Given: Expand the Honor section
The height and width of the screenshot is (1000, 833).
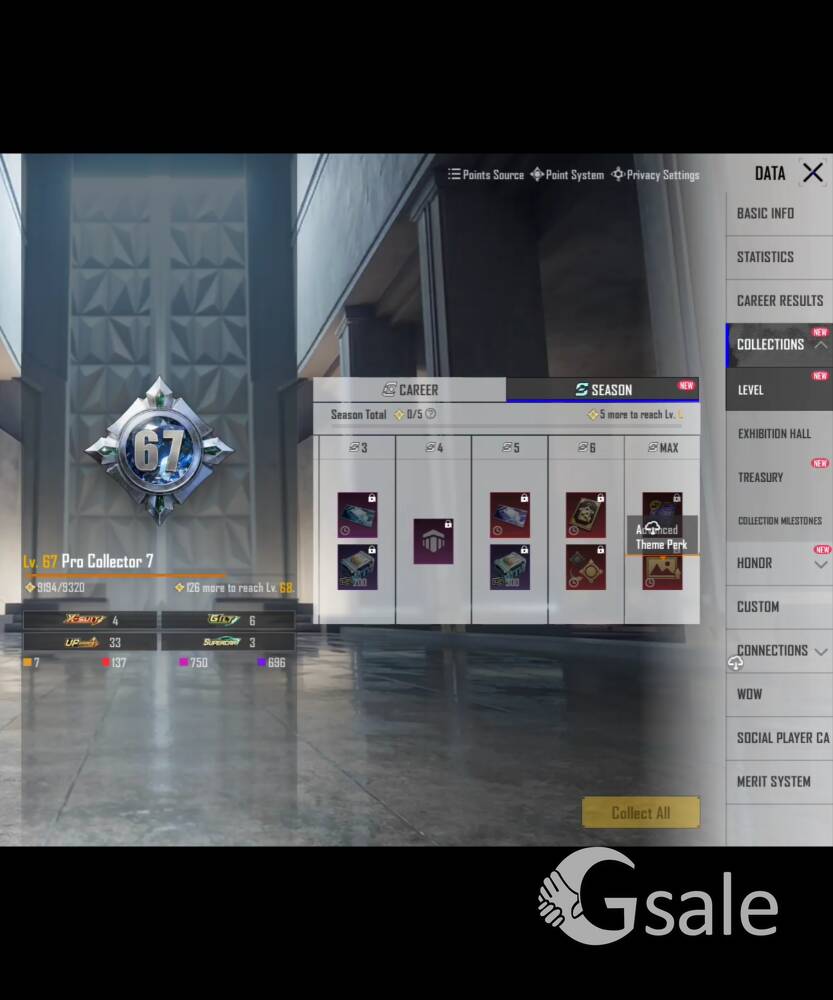Looking at the screenshot, I should 820,564.
